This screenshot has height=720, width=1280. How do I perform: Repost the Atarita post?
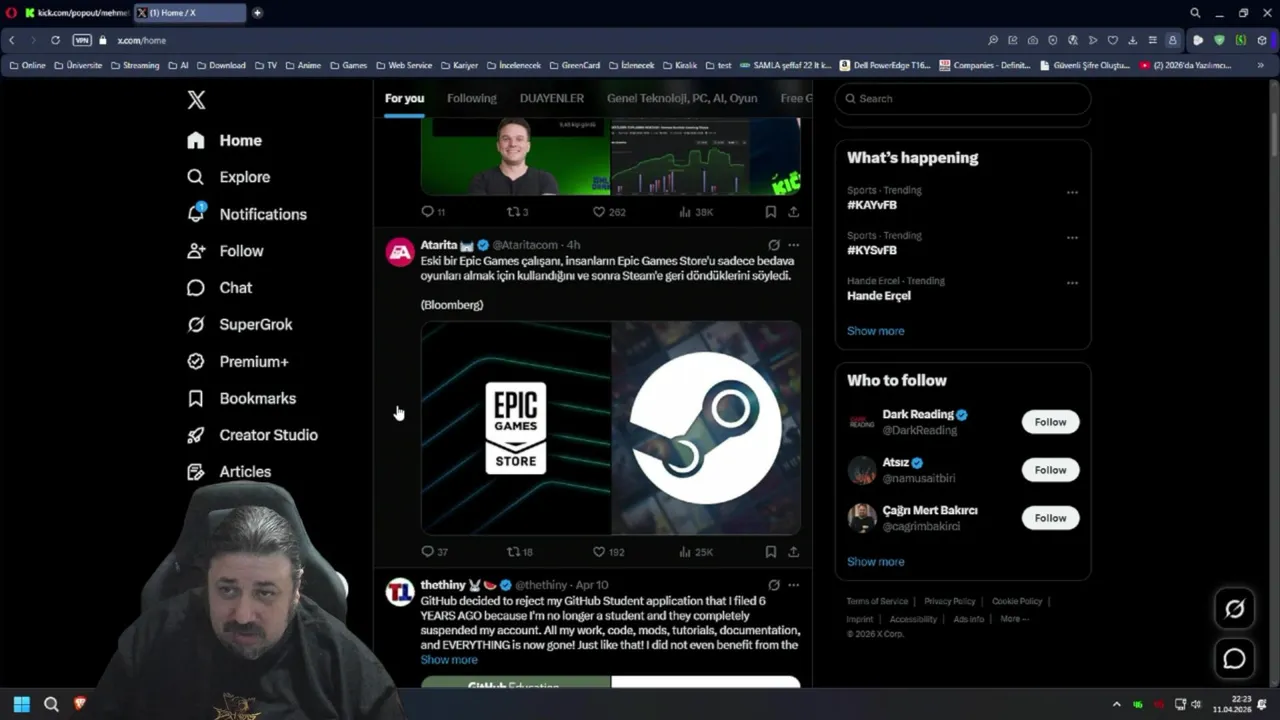[x=519, y=552]
